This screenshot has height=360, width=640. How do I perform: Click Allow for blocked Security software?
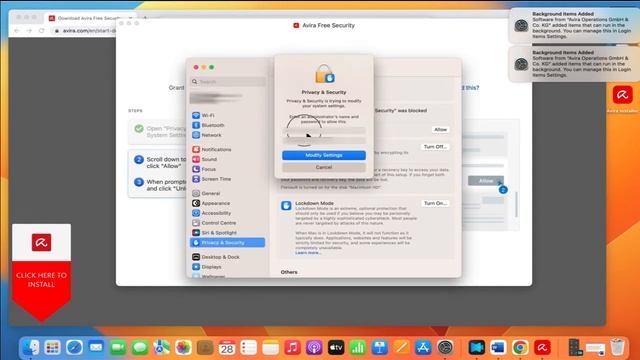coord(440,129)
